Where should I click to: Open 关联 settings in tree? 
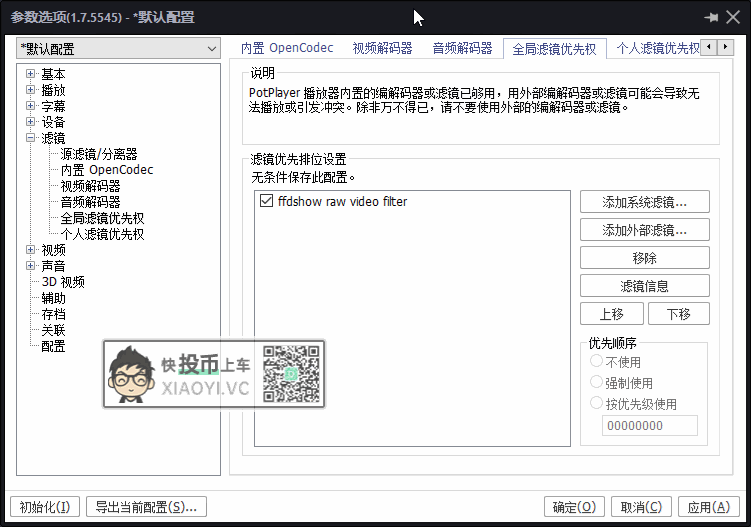[x=53, y=330]
